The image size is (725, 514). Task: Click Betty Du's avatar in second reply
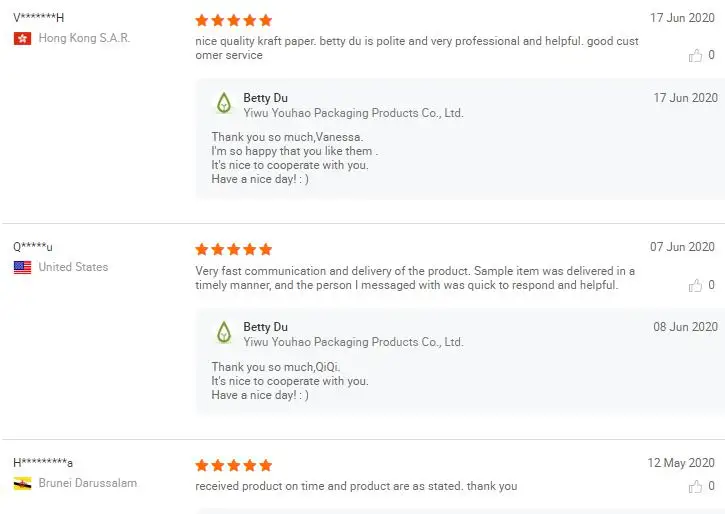pyautogui.click(x=224, y=332)
